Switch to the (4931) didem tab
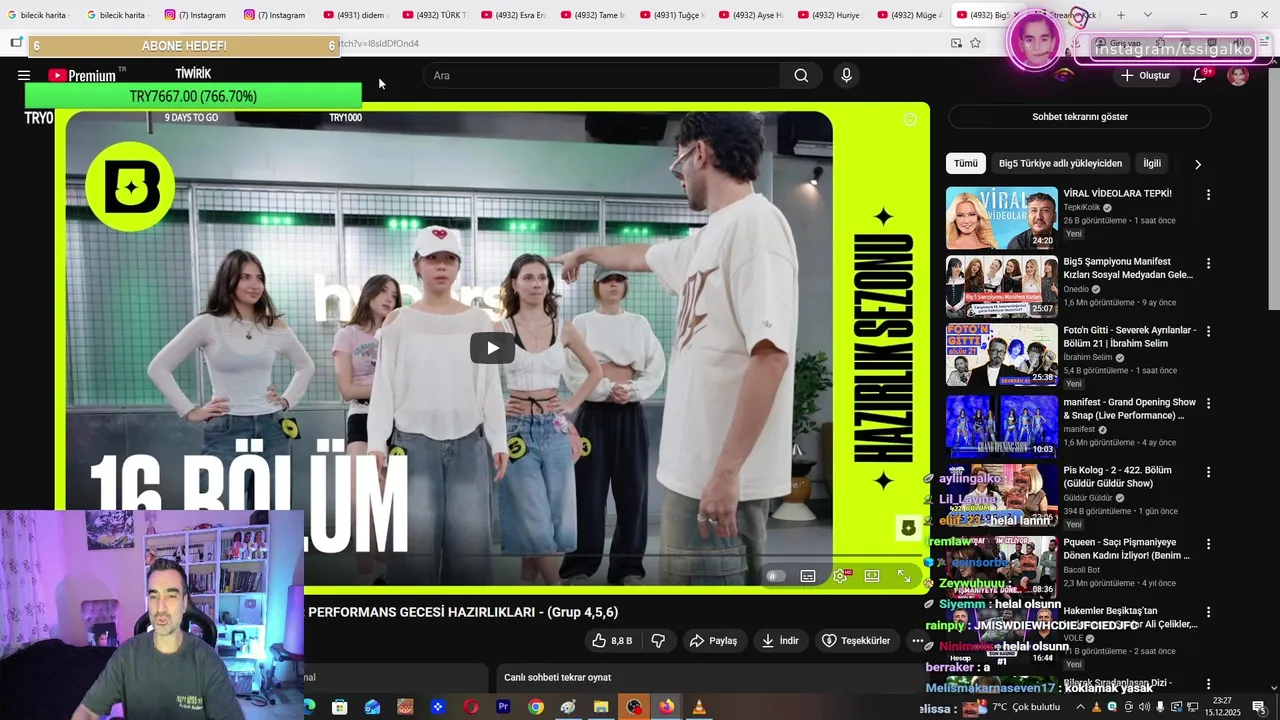The height and width of the screenshot is (720, 1280). tap(355, 15)
